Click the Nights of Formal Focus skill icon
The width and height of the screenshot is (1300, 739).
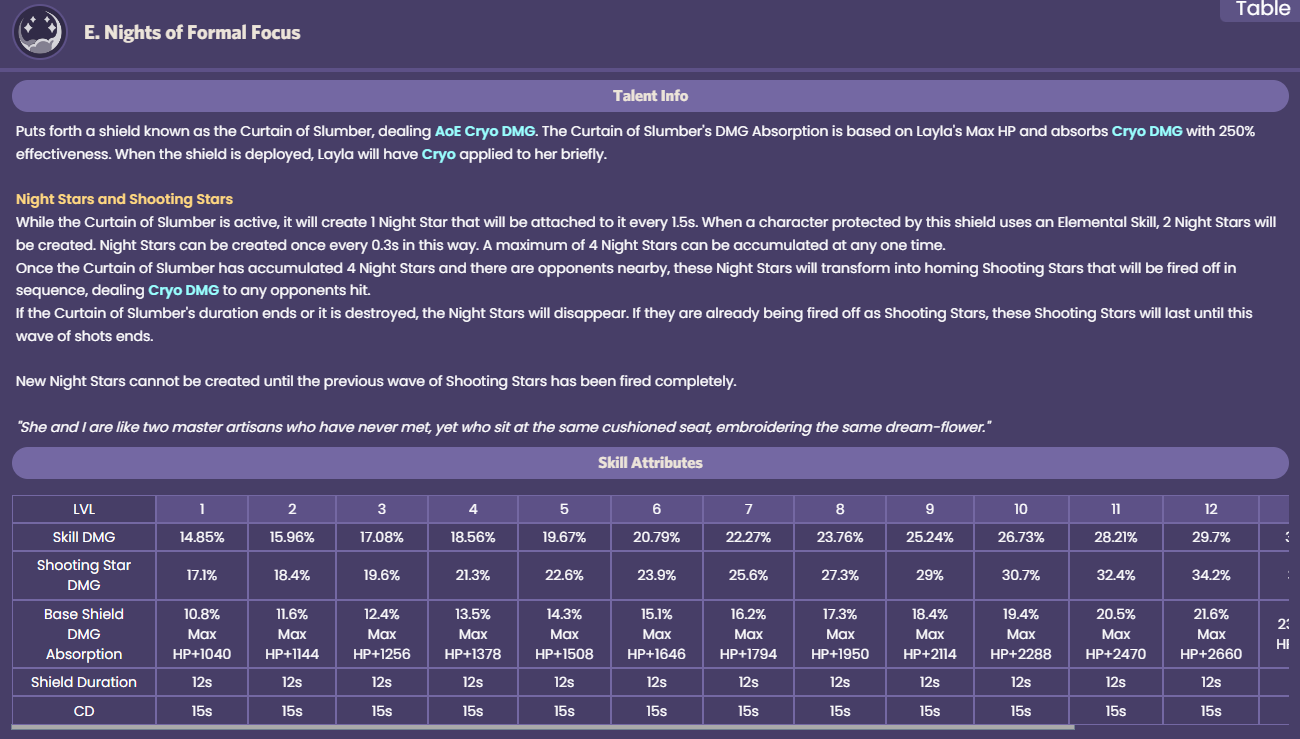(x=40, y=32)
